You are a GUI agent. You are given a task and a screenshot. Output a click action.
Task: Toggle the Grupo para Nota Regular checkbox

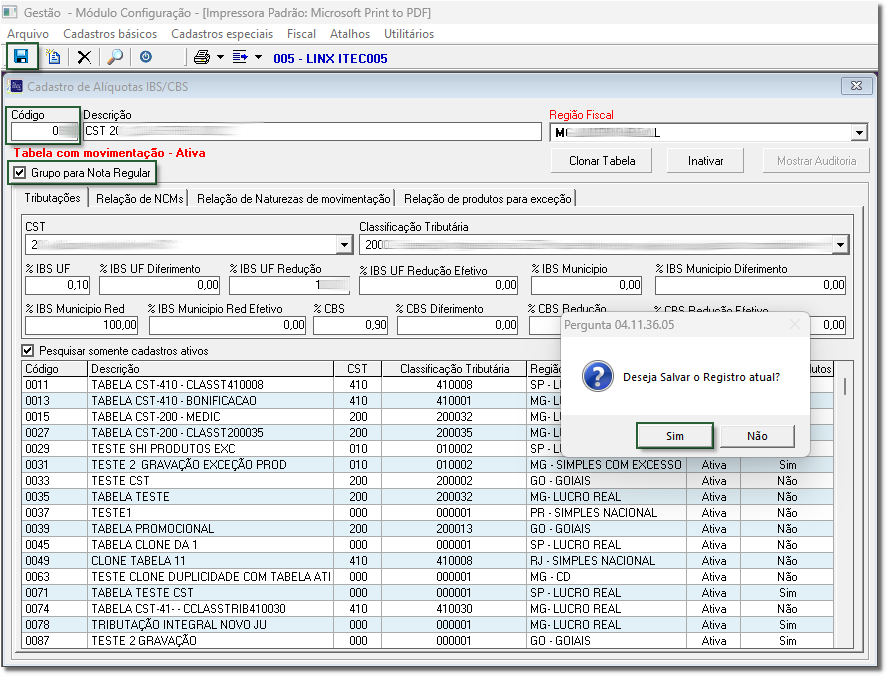pyautogui.click(x=20, y=174)
